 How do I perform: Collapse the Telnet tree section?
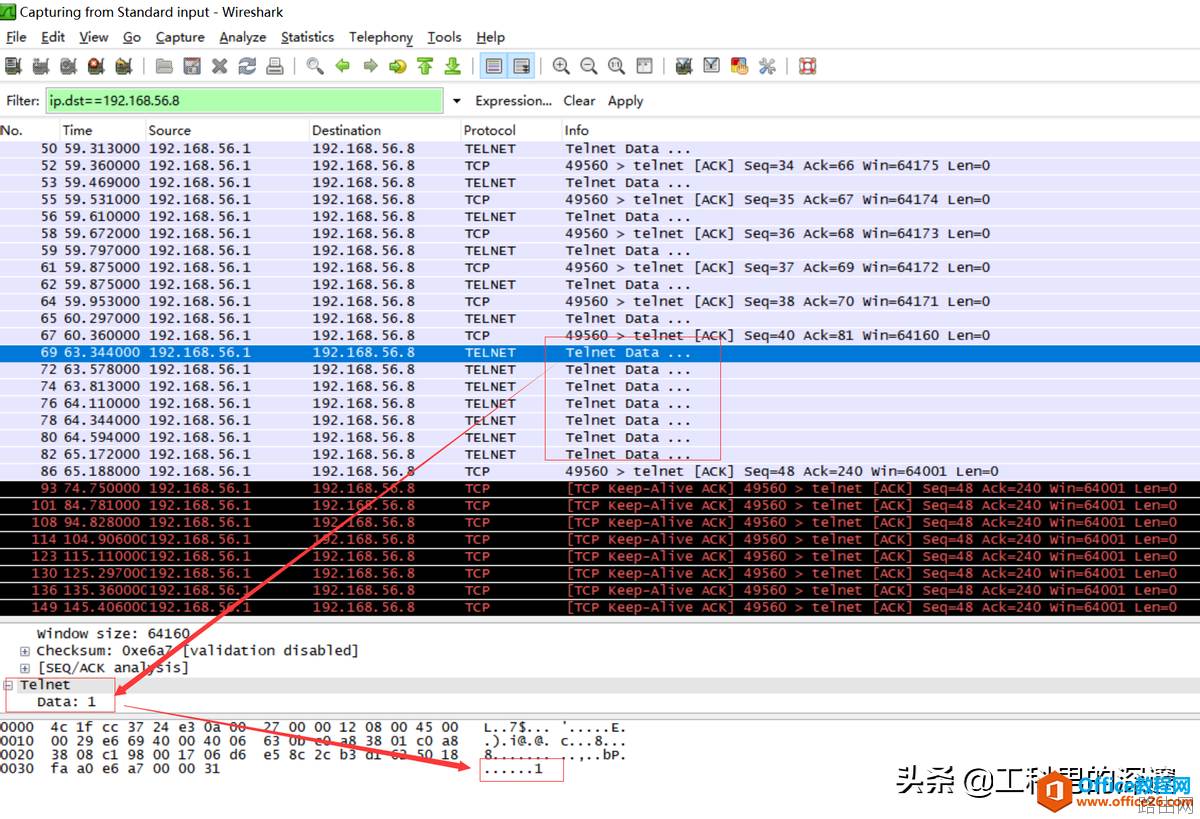click(9, 685)
